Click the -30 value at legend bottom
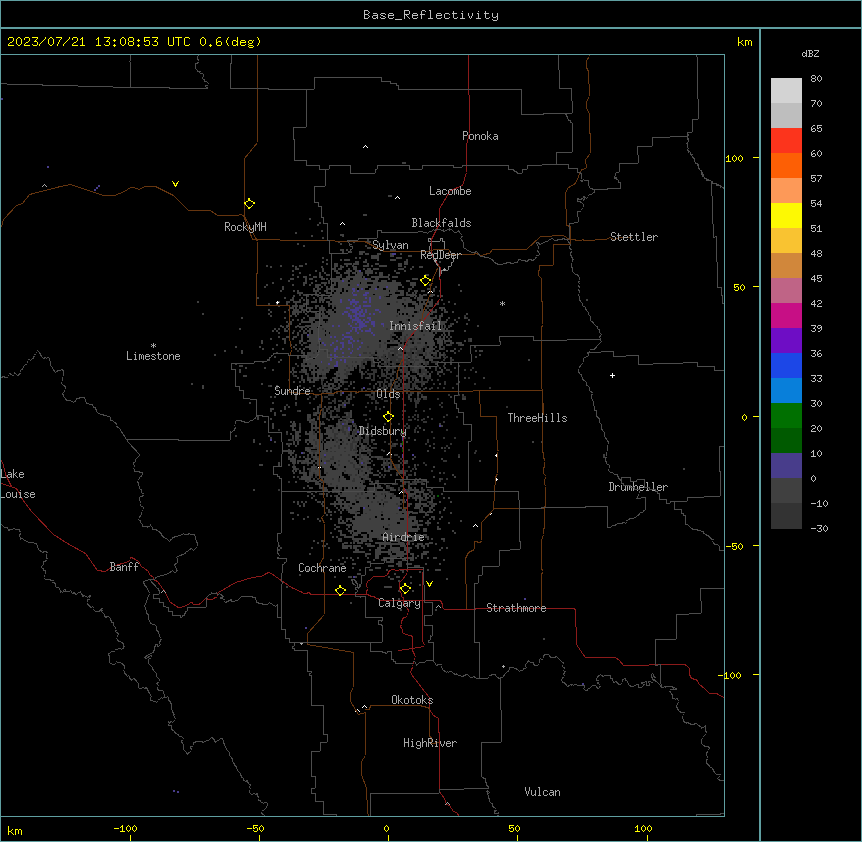This screenshot has width=862, height=842. 819,528
